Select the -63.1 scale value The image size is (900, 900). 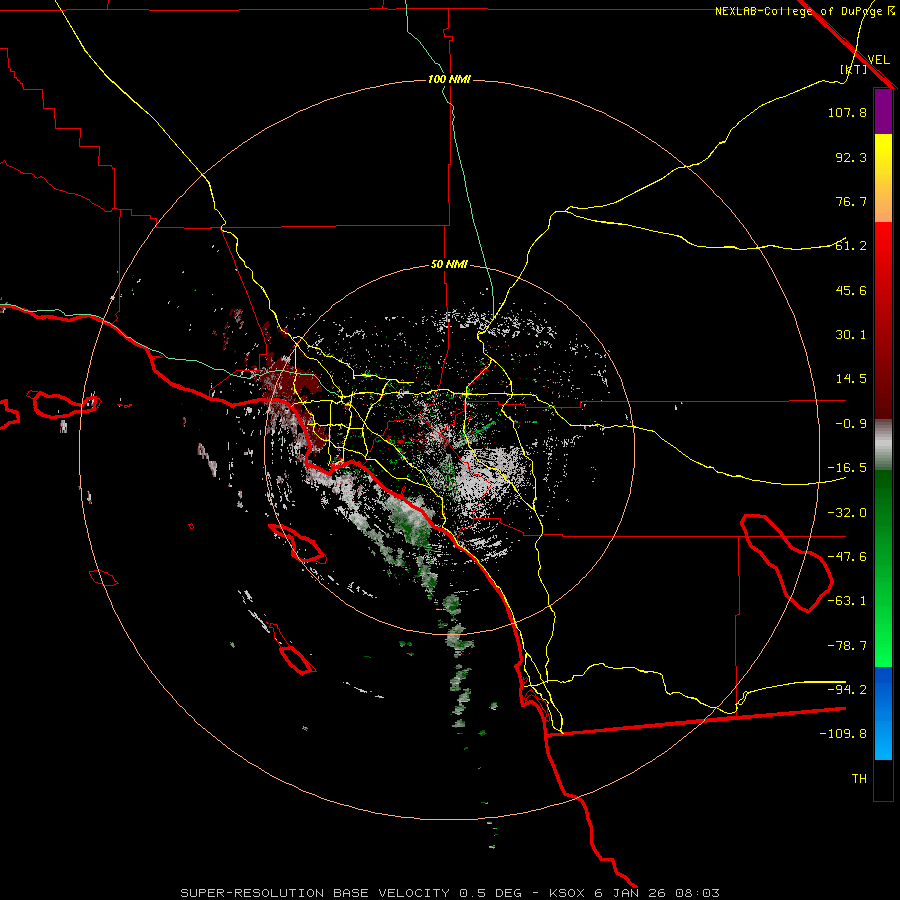pos(847,601)
